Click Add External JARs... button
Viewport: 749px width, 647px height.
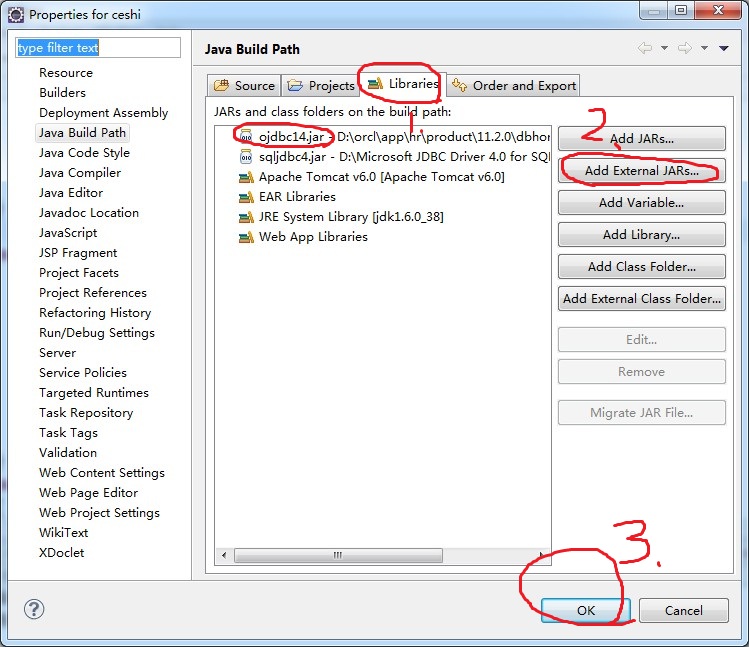click(x=642, y=171)
